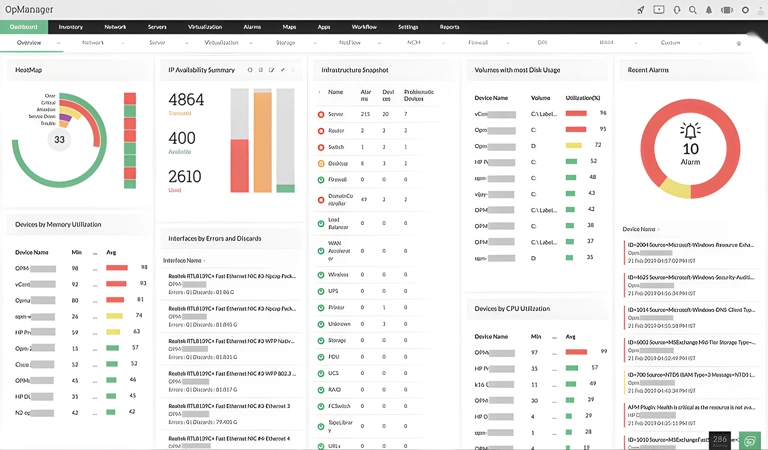Click the green status icon beside Printer

(321, 308)
